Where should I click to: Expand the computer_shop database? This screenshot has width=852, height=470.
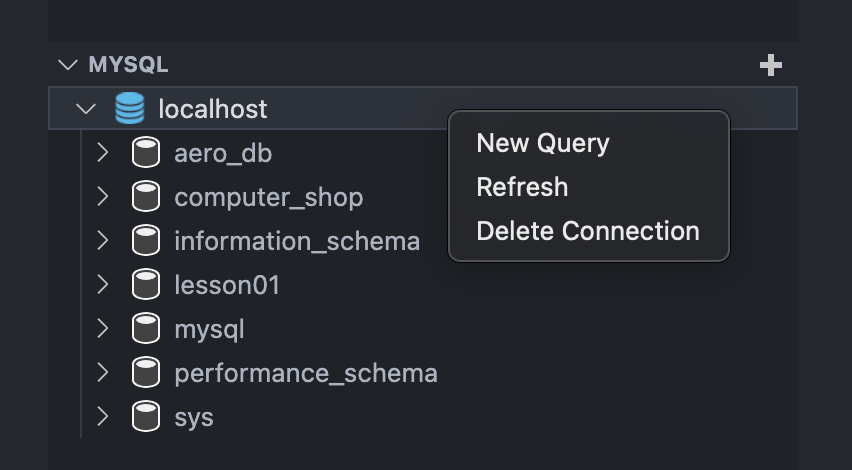(x=102, y=197)
